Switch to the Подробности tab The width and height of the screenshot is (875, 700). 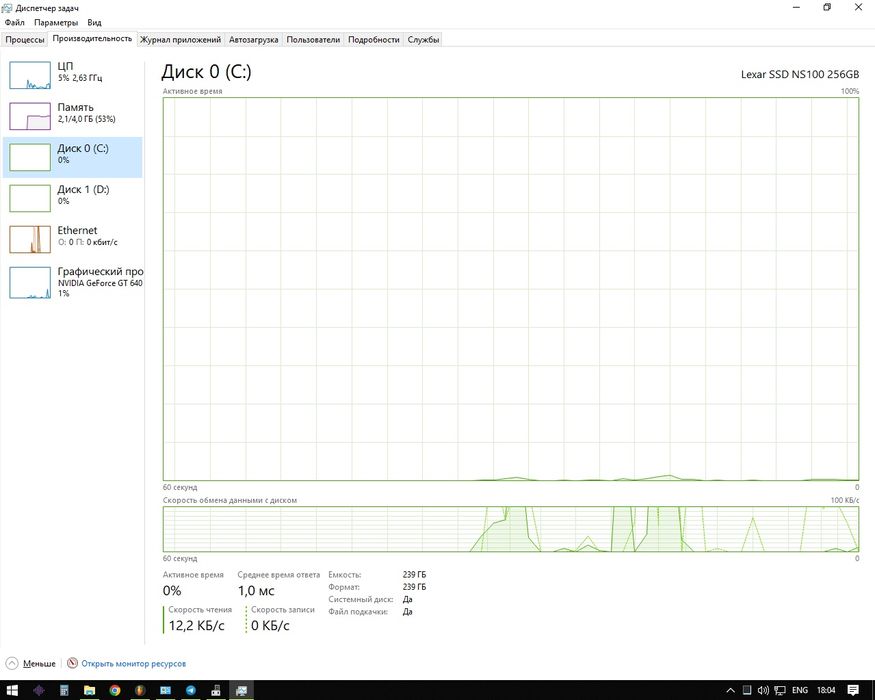coord(374,40)
